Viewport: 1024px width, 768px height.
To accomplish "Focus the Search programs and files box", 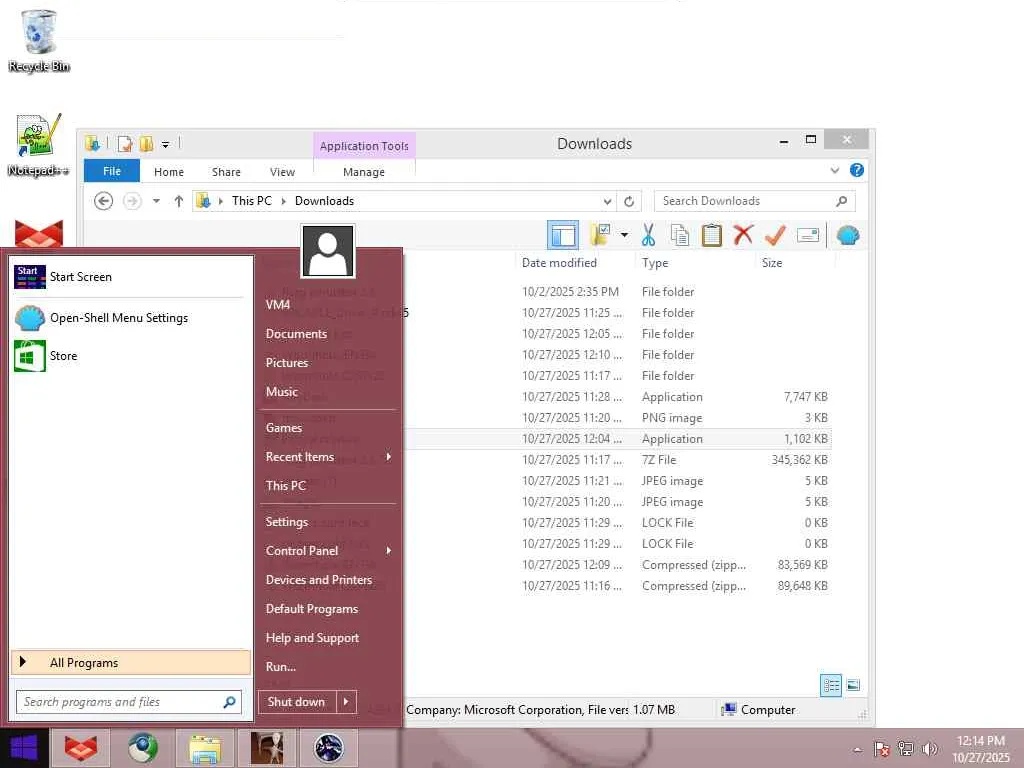I will click(129, 702).
